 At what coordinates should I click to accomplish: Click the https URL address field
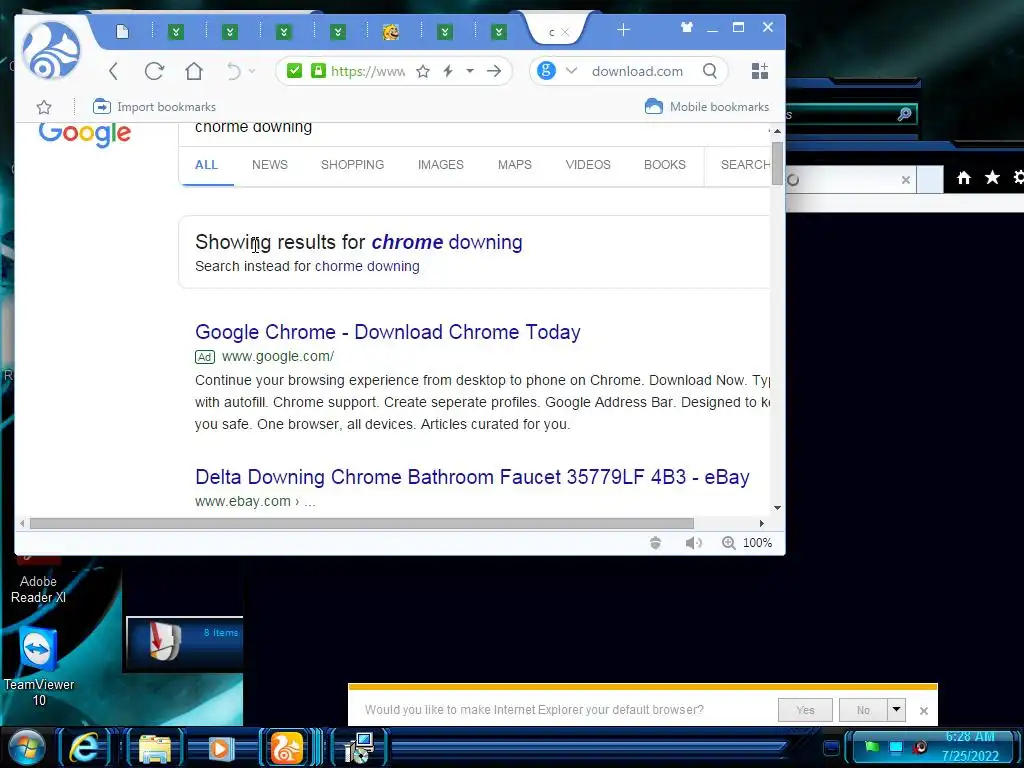368,71
